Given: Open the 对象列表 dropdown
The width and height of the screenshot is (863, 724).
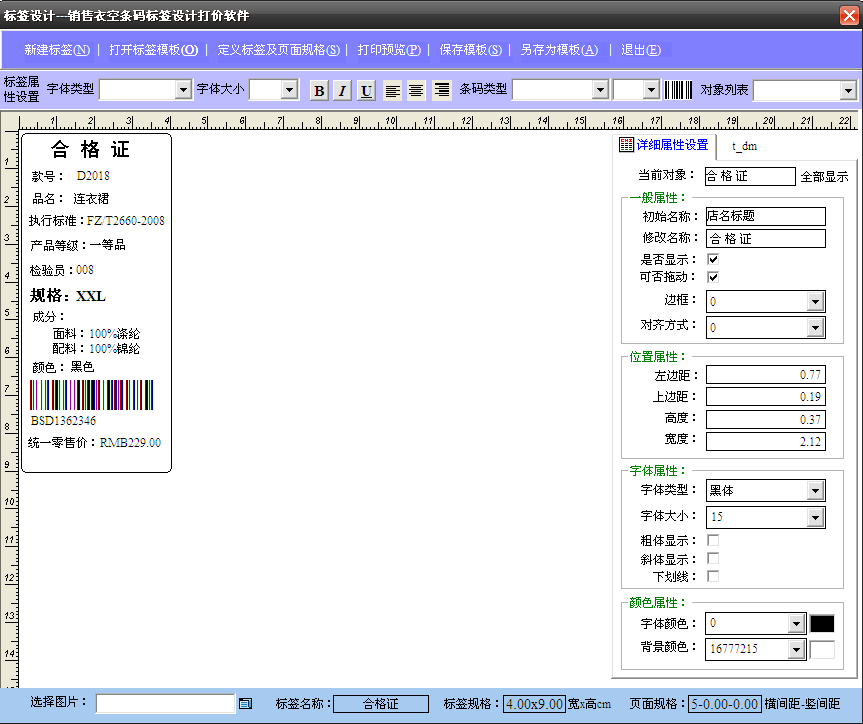Looking at the screenshot, I should 849,91.
